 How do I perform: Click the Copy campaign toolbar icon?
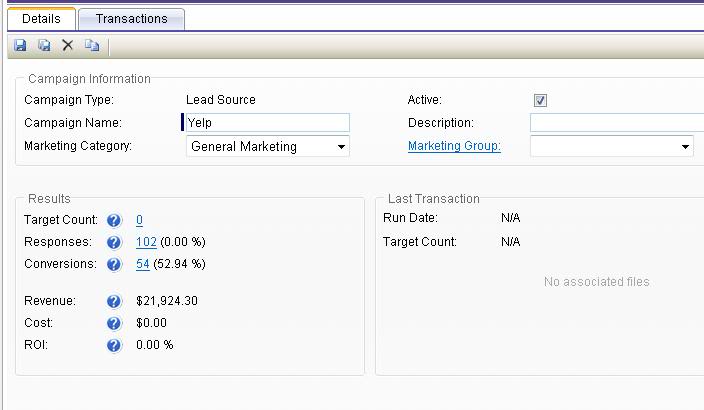pyautogui.click(x=92, y=45)
